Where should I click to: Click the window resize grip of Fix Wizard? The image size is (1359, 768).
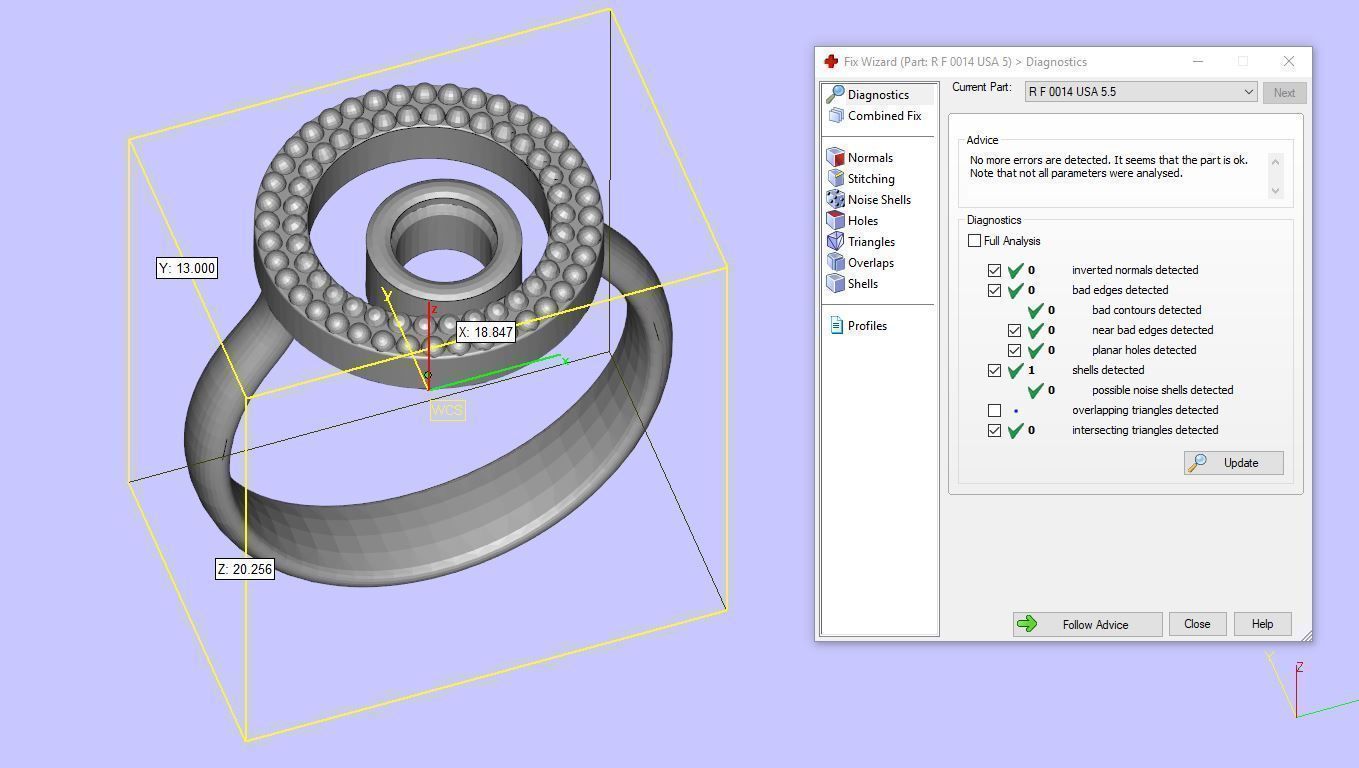(1305, 634)
